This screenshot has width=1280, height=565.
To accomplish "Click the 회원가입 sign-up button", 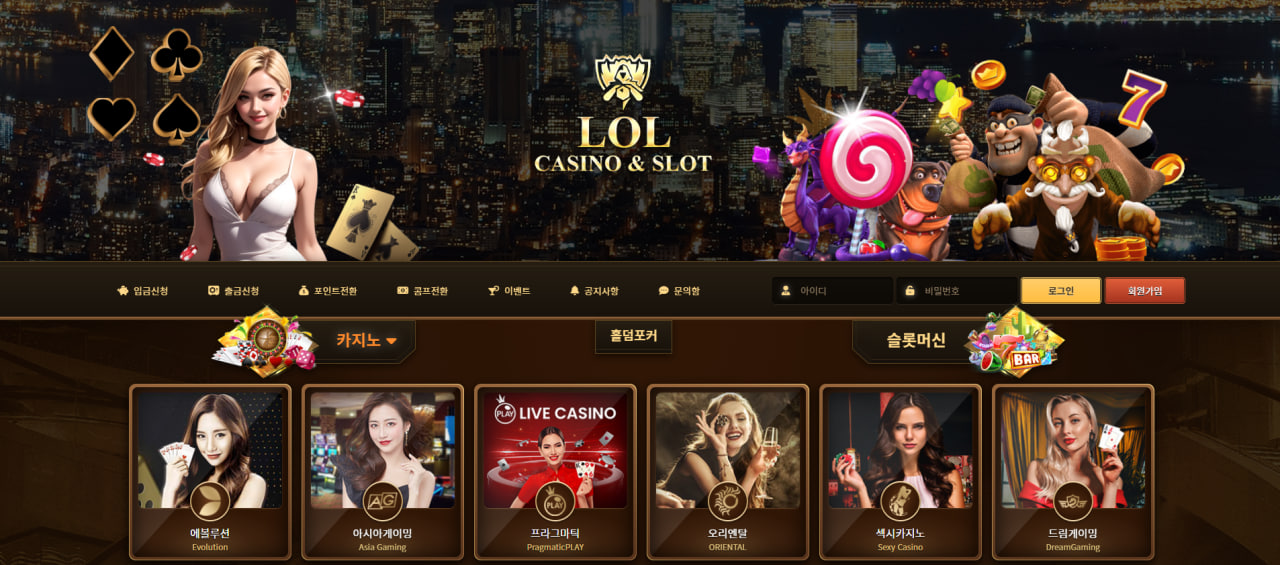I will coord(1145,290).
